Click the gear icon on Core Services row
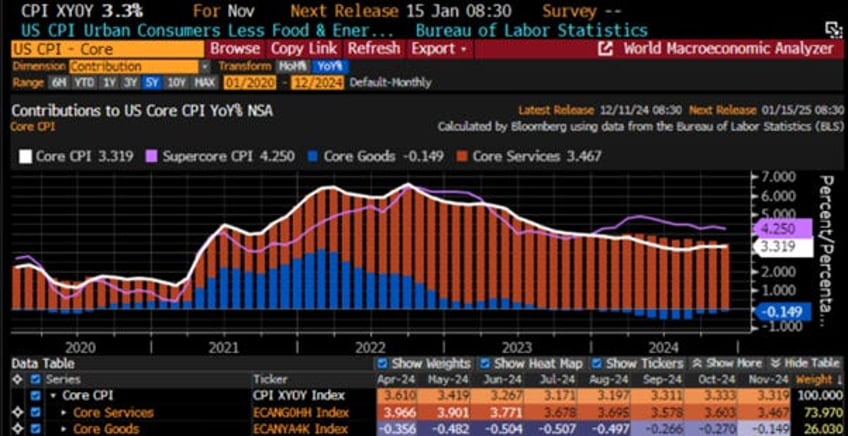848x436 pixels. click(16, 413)
